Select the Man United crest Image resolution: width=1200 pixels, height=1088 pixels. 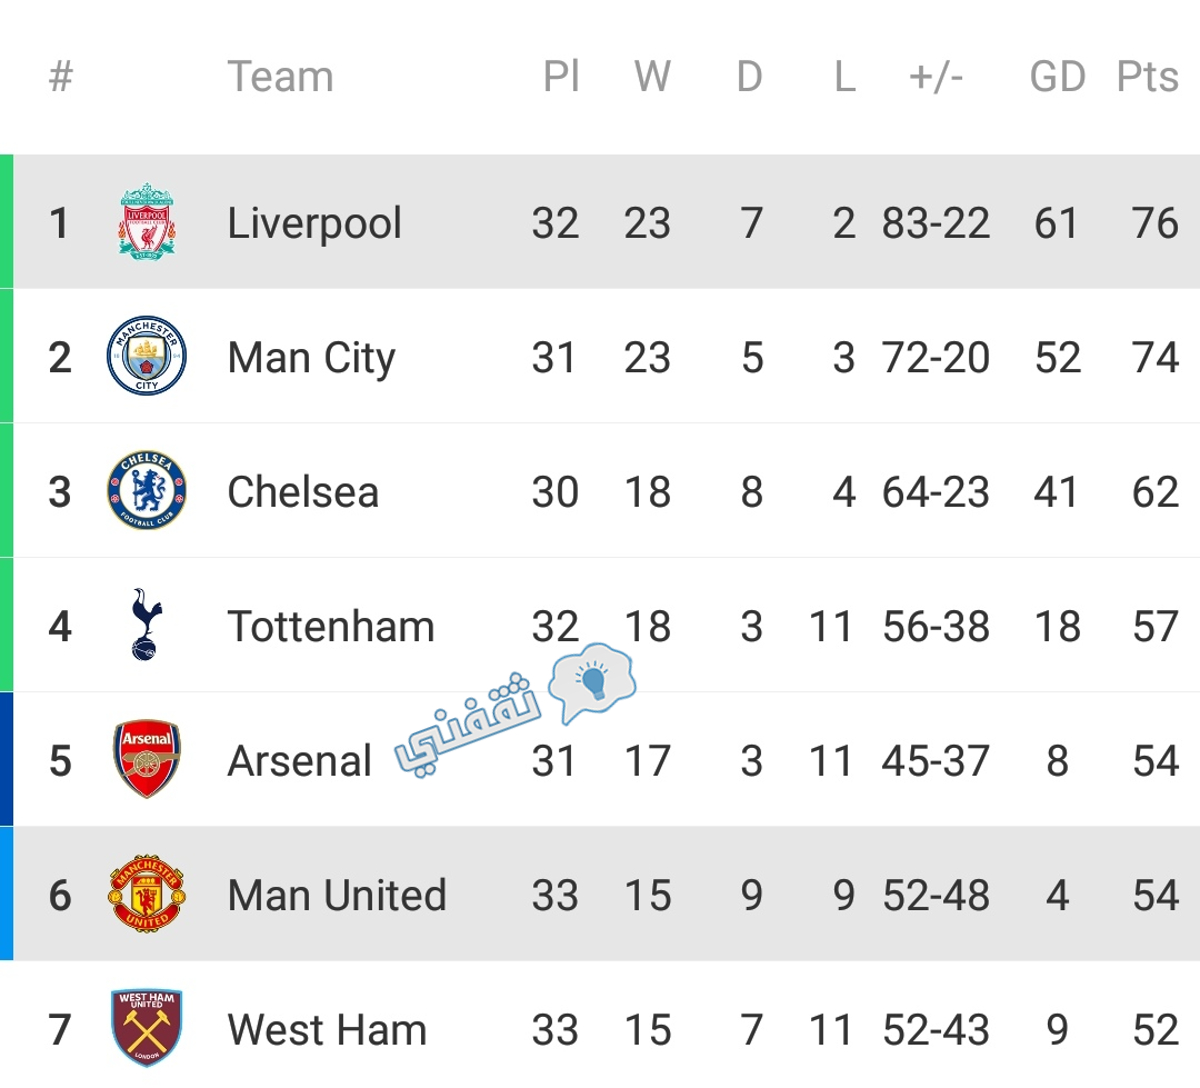[147, 894]
